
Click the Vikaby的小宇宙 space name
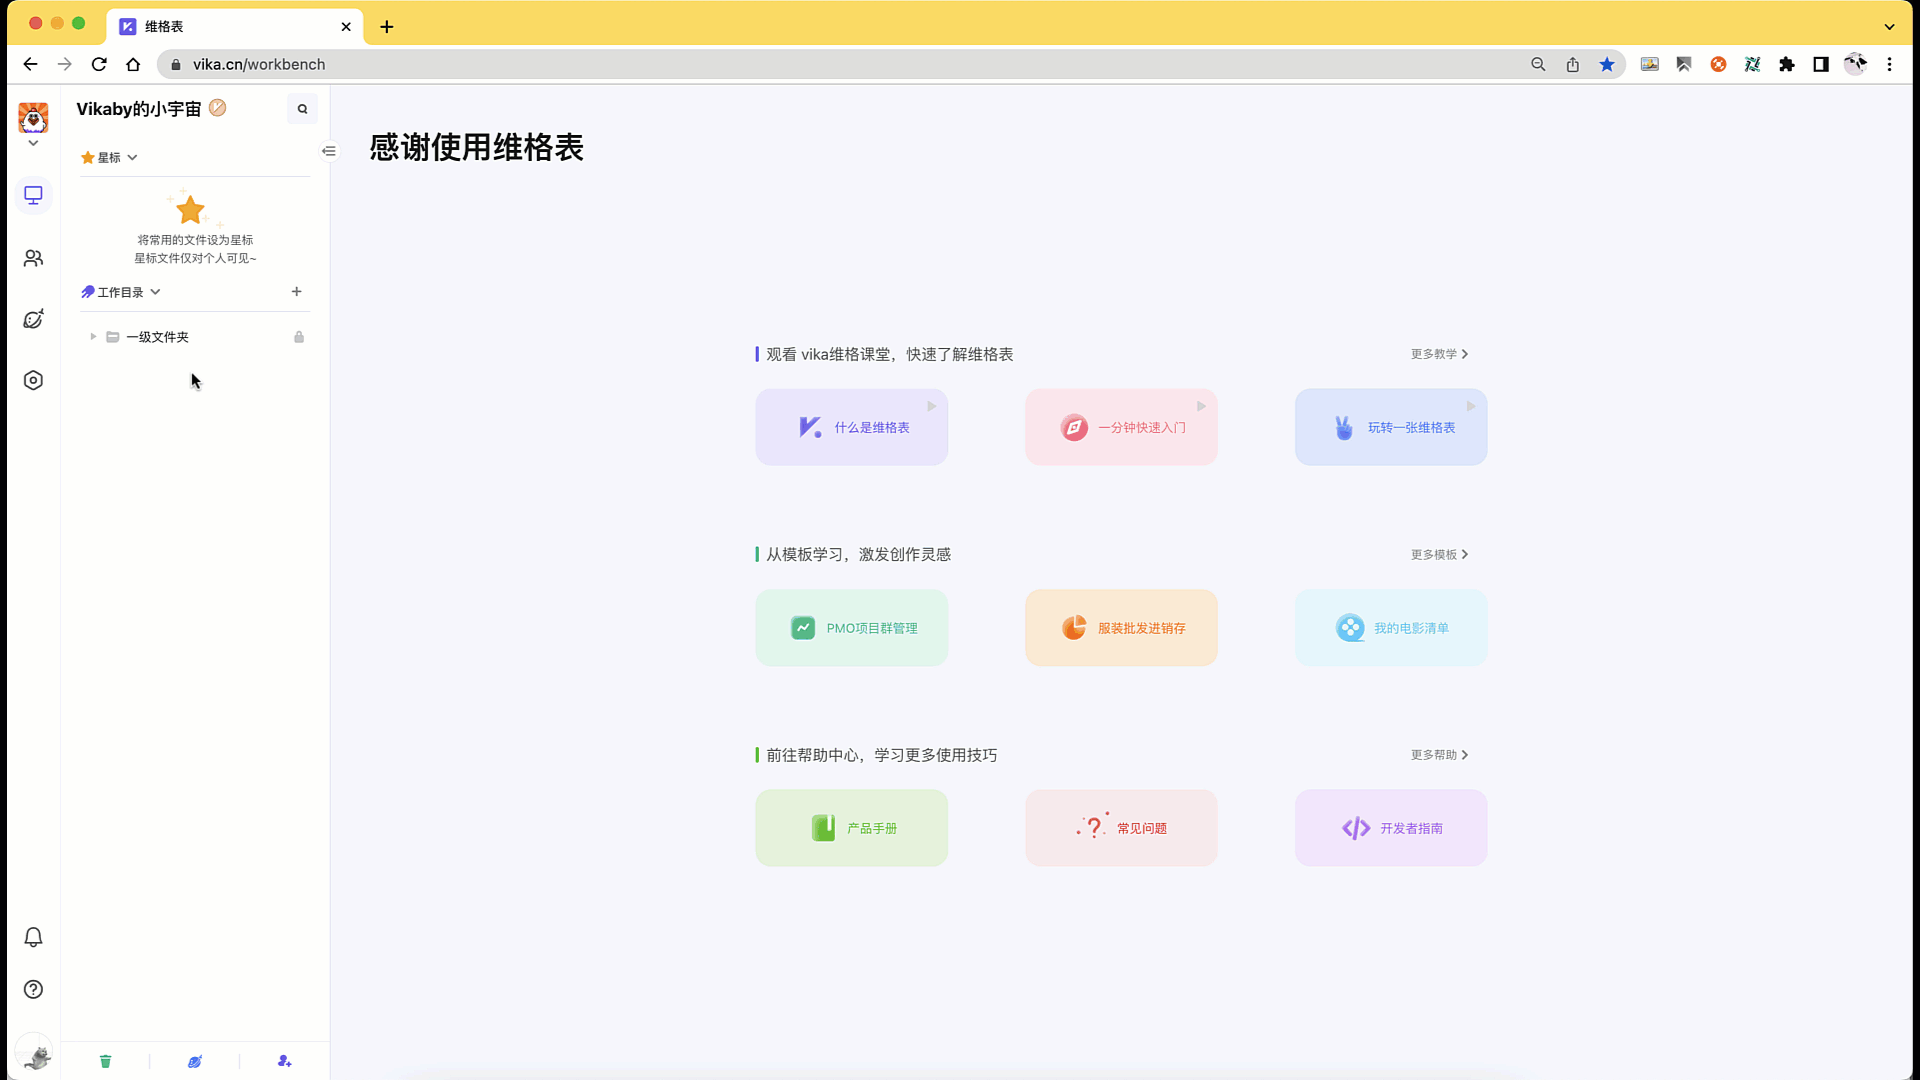pos(139,109)
